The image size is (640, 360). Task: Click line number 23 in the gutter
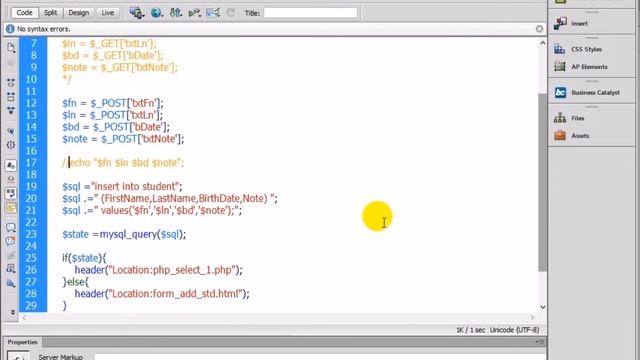(31, 234)
